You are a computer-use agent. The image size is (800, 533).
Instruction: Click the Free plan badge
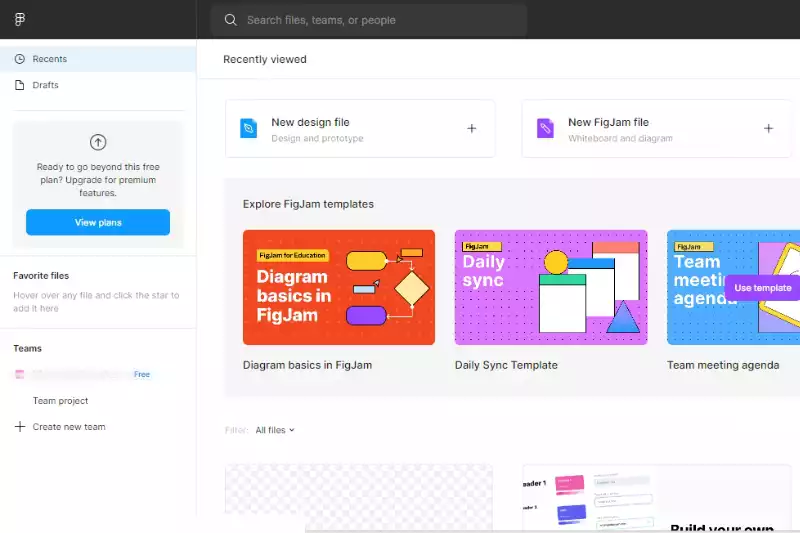tap(142, 374)
